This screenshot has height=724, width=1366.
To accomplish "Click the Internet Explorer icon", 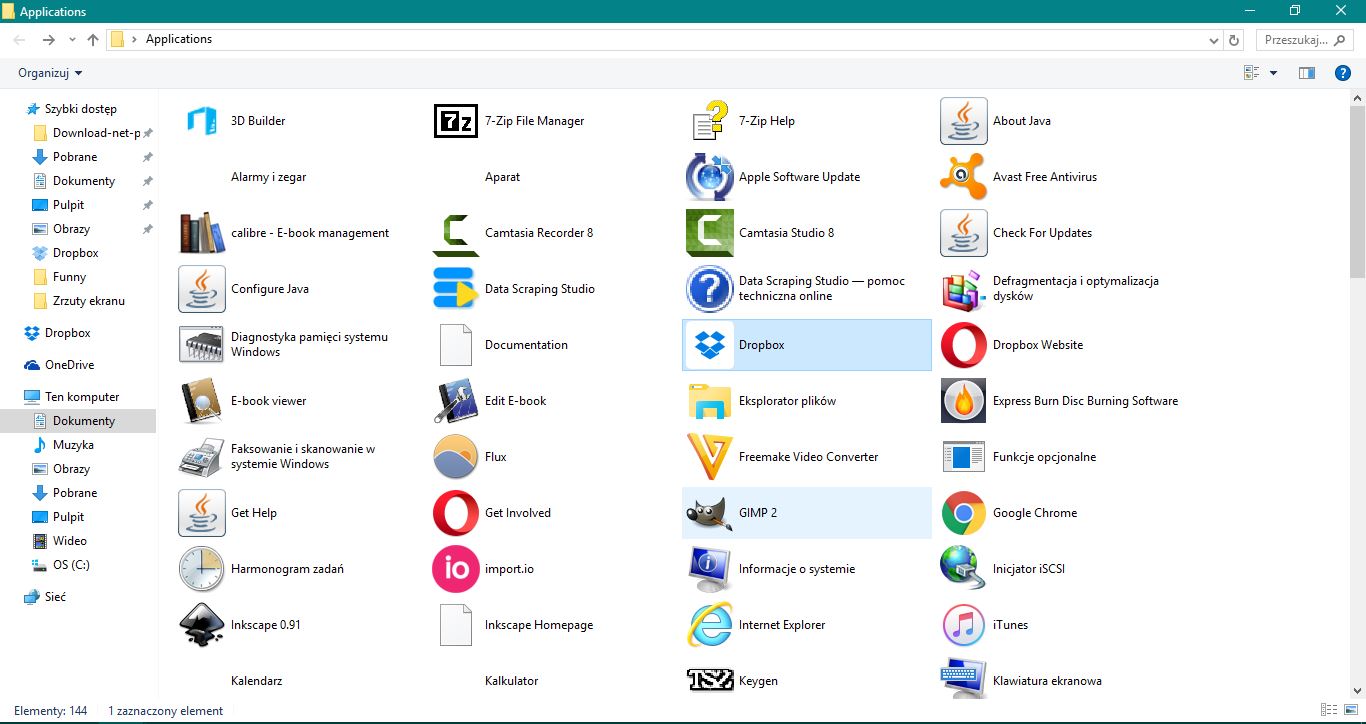I will [x=710, y=625].
